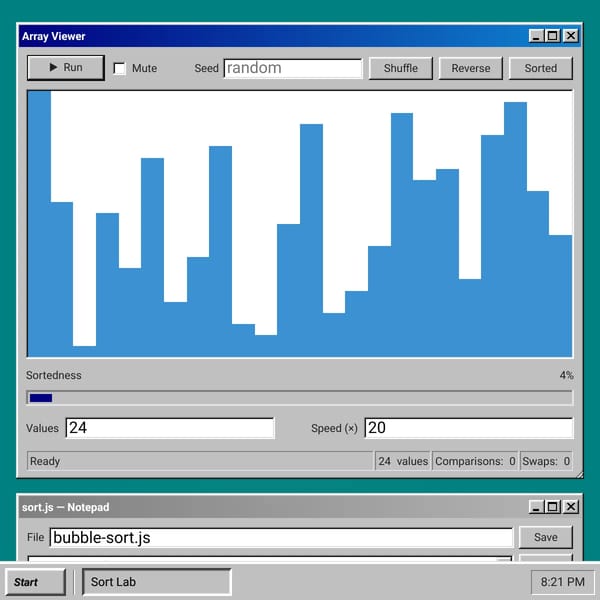600x600 pixels.
Task: Start sorting with the Run button
Action: pyautogui.click(x=66, y=68)
